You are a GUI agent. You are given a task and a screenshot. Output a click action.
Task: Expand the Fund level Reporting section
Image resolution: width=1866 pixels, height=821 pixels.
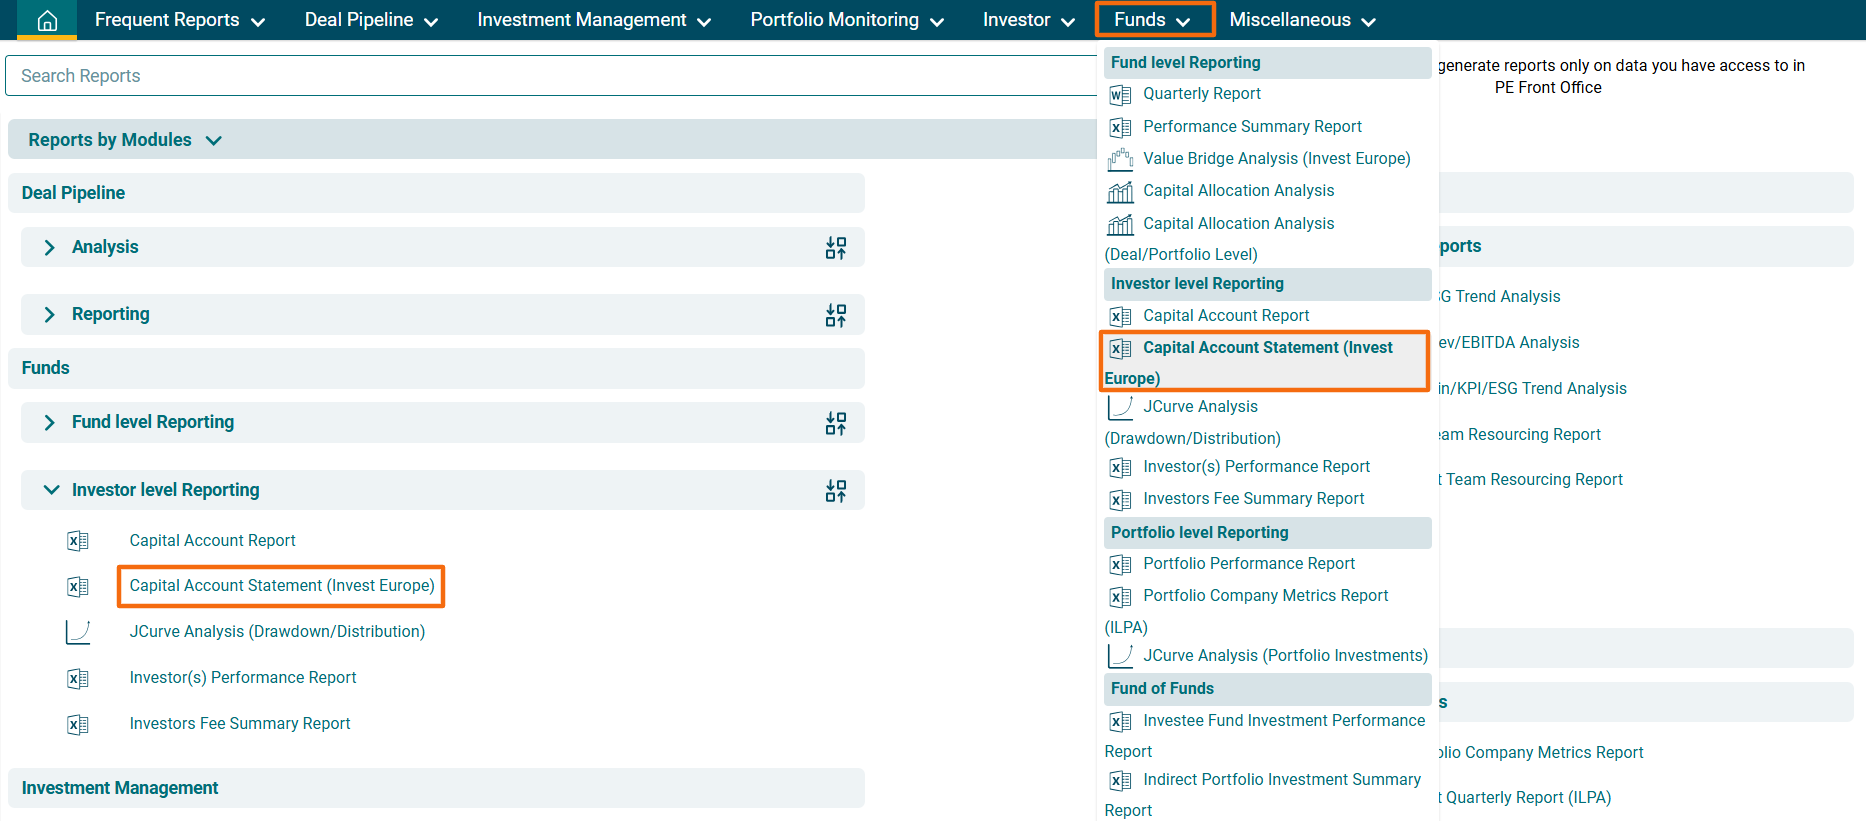pyautogui.click(x=50, y=422)
